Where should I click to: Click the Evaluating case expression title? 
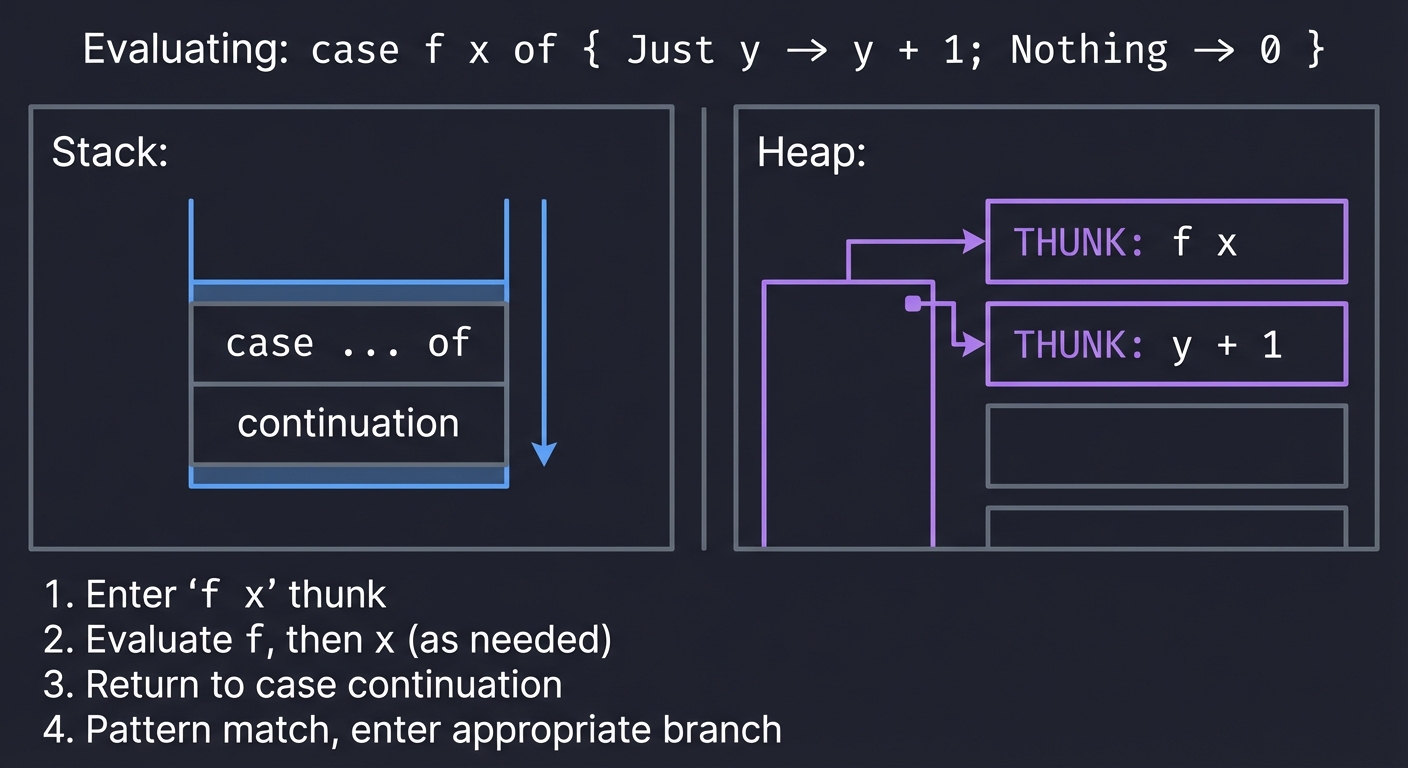pos(704,49)
